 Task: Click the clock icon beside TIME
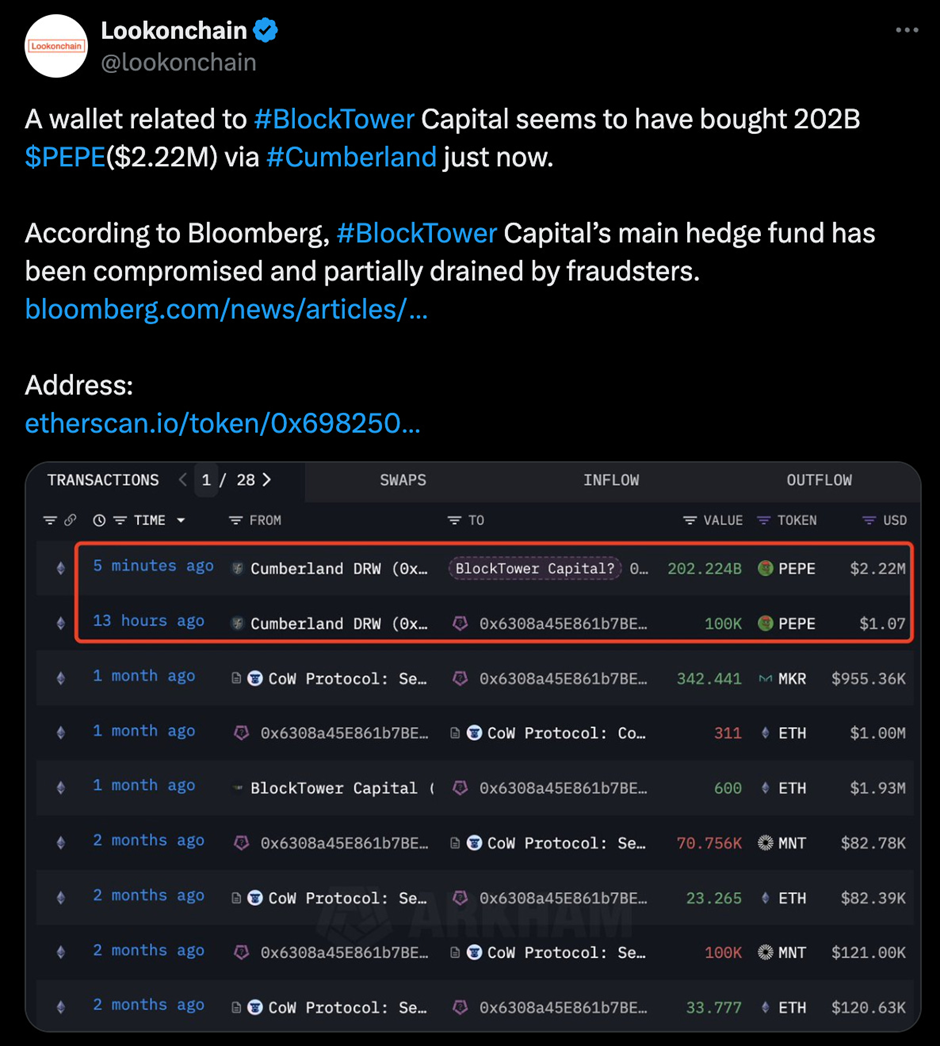coord(99,520)
